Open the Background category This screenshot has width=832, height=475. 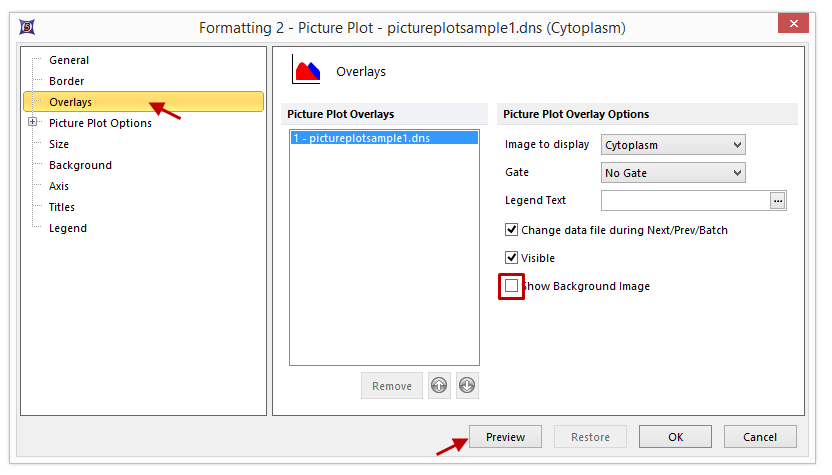pos(80,165)
